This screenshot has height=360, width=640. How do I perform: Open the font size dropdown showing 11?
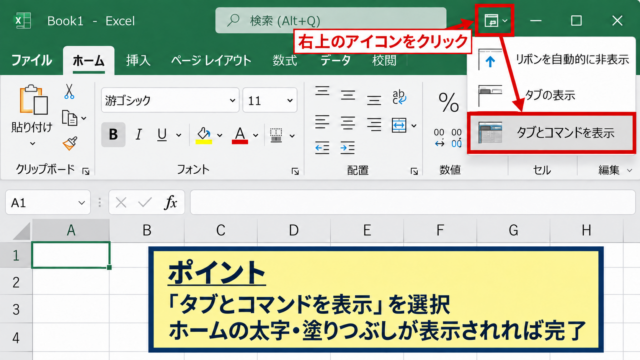click(x=290, y=100)
